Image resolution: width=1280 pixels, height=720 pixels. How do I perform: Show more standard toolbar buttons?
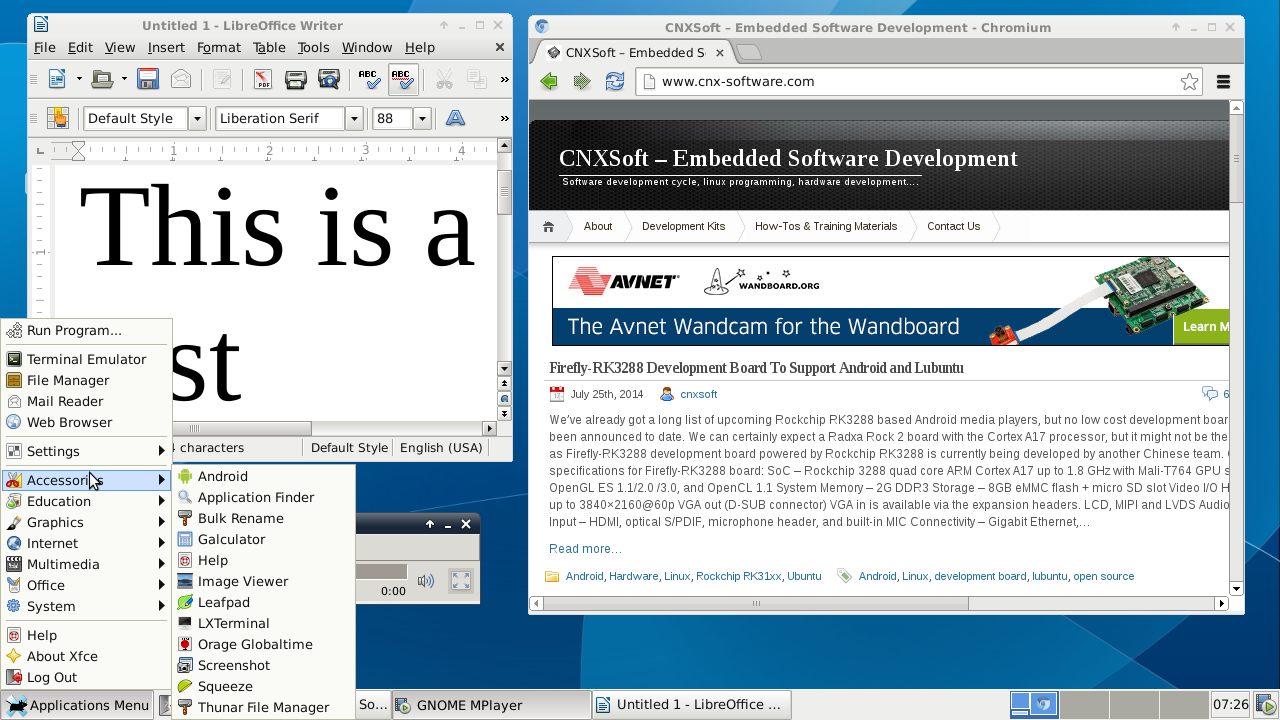(504, 79)
